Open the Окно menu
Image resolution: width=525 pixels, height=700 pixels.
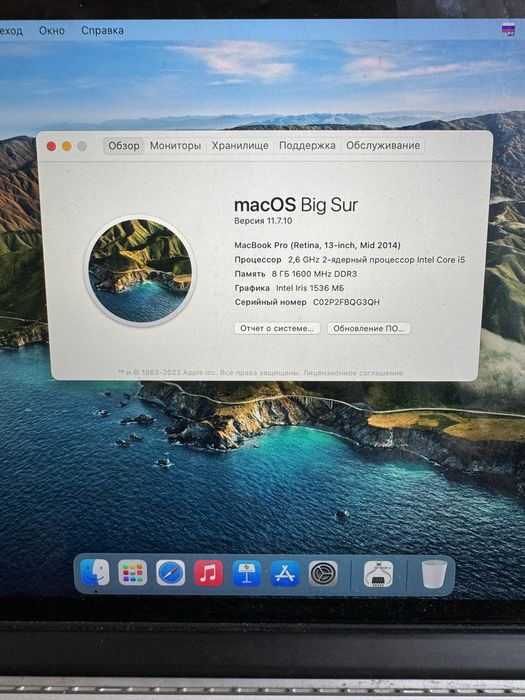pyautogui.click(x=52, y=31)
